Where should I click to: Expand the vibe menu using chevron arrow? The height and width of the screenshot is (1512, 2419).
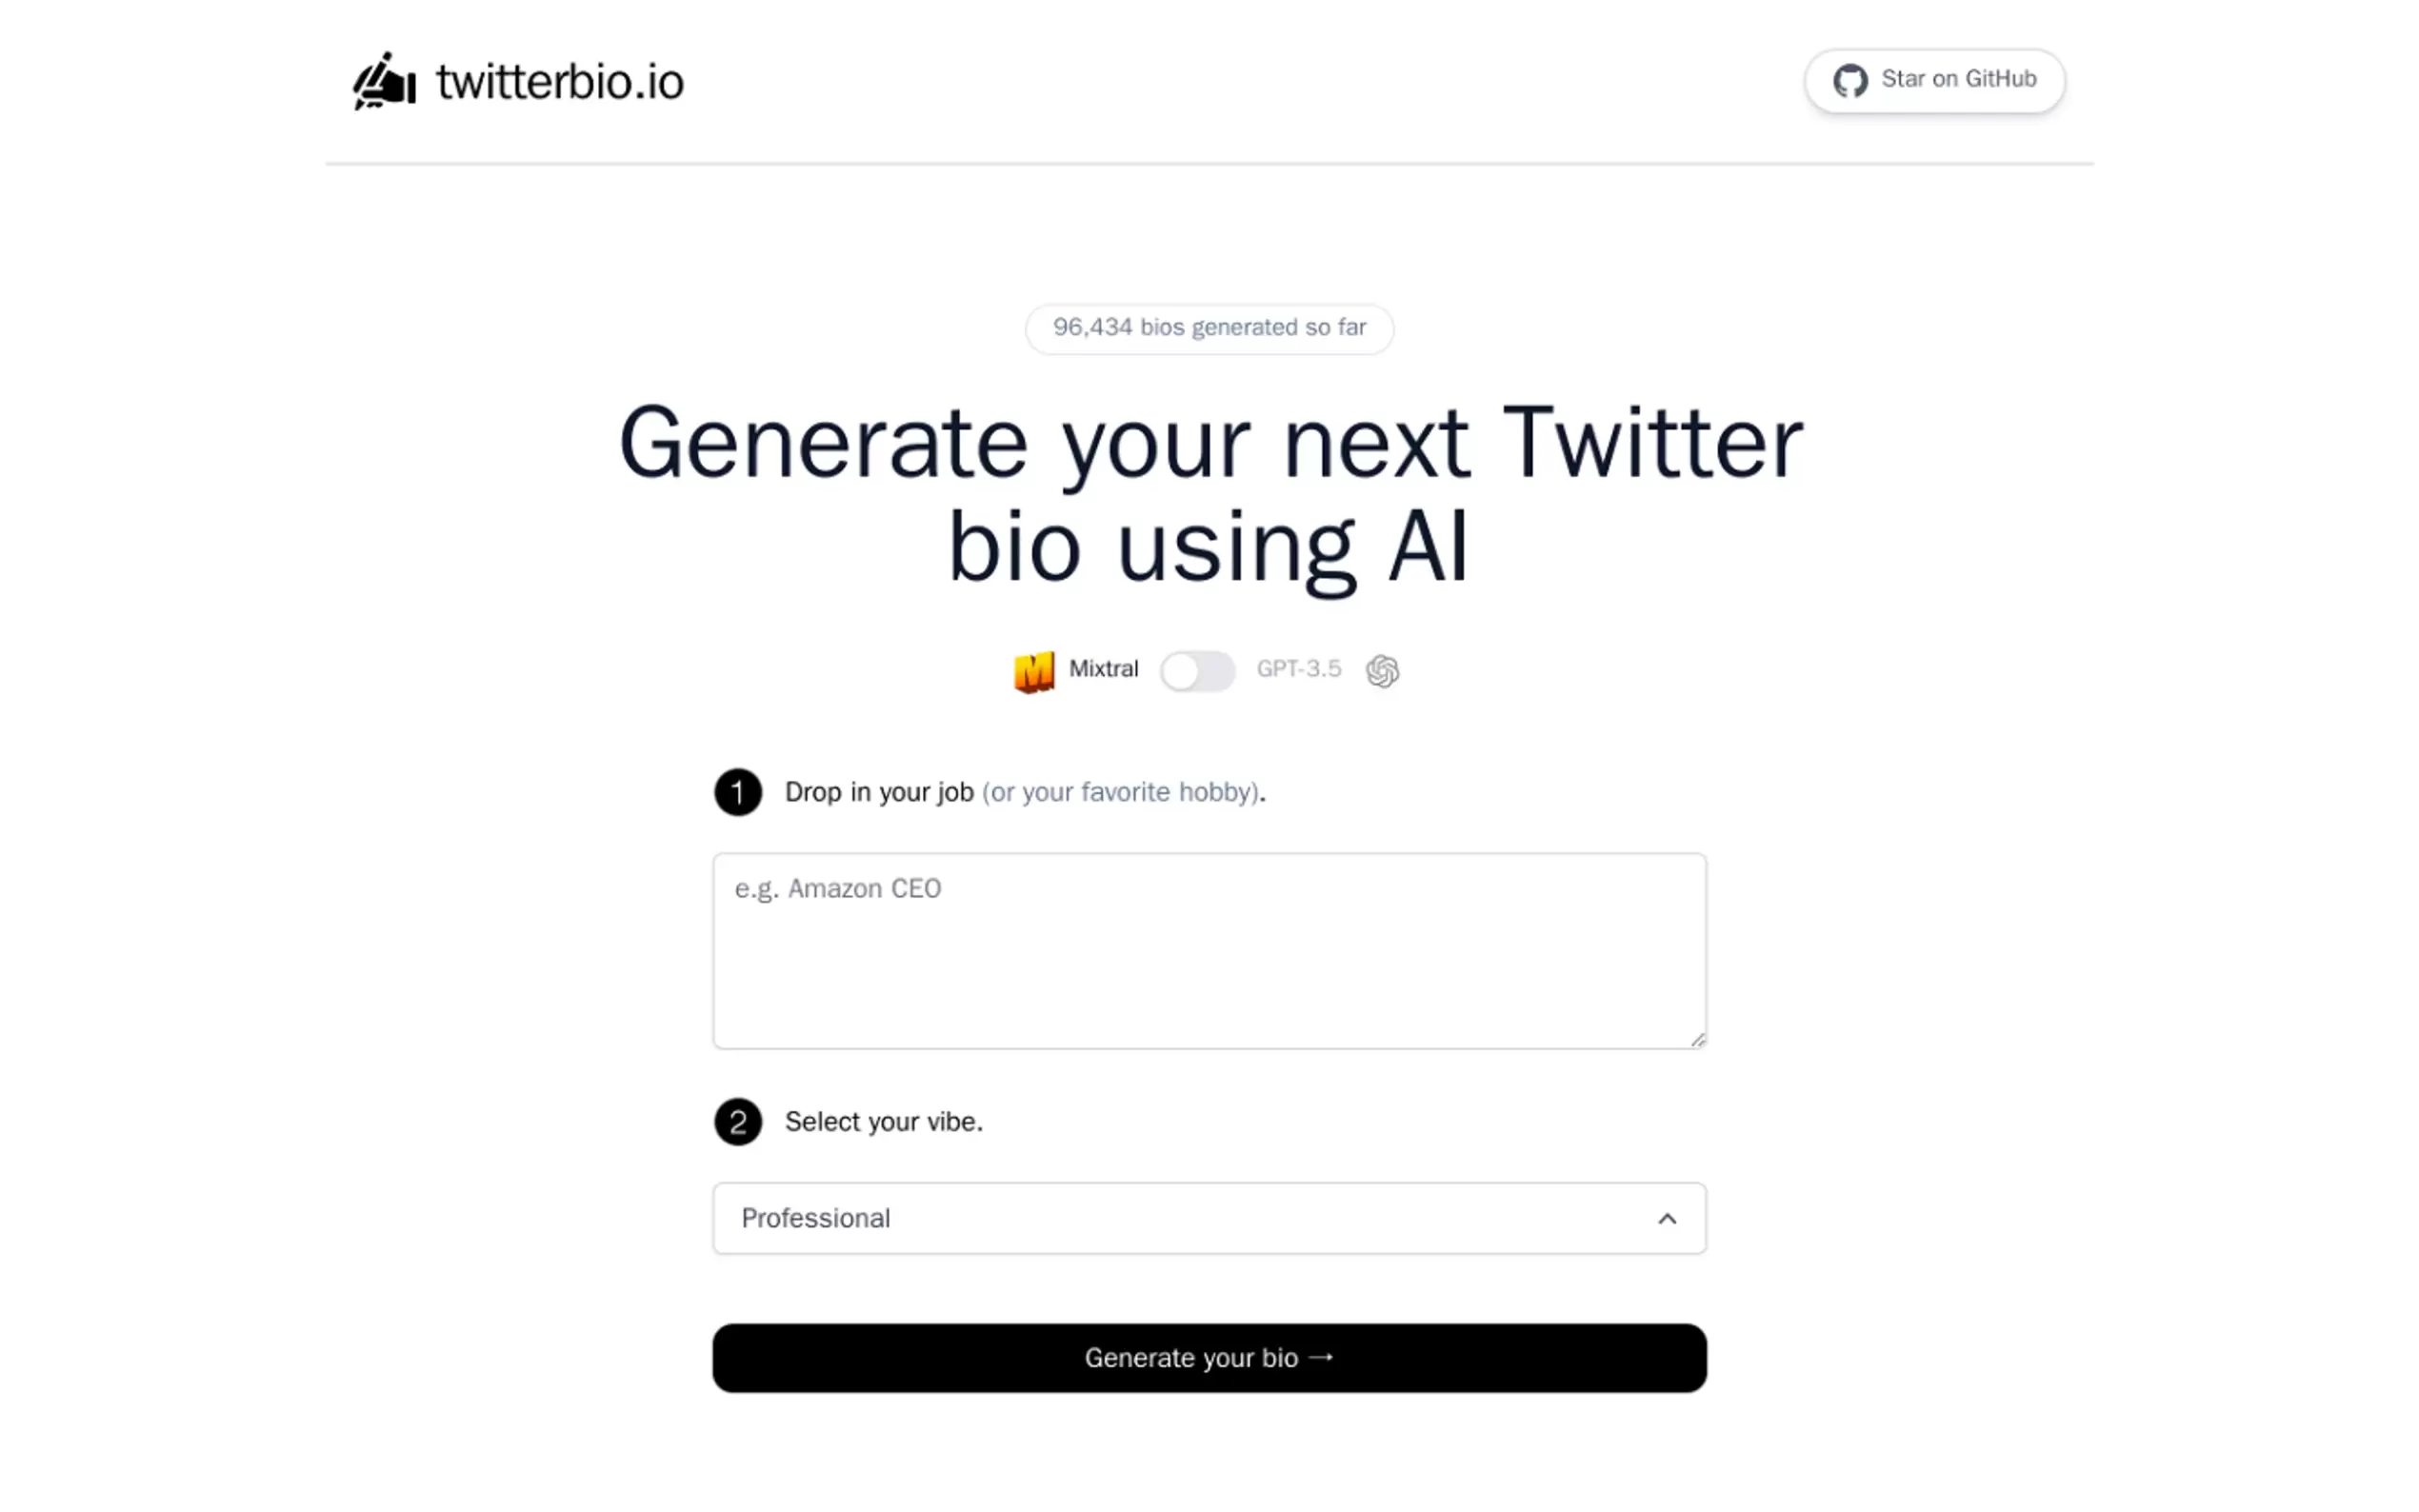pyautogui.click(x=1666, y=1219)
